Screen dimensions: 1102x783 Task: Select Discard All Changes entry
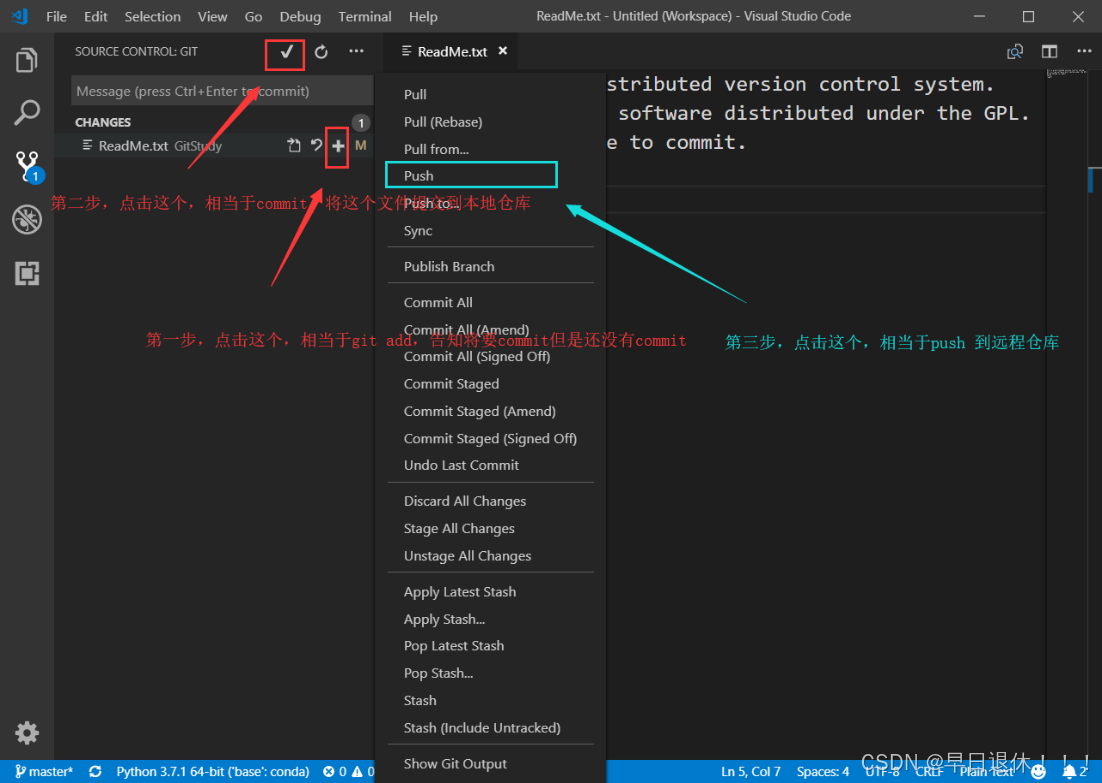(491, 501)
